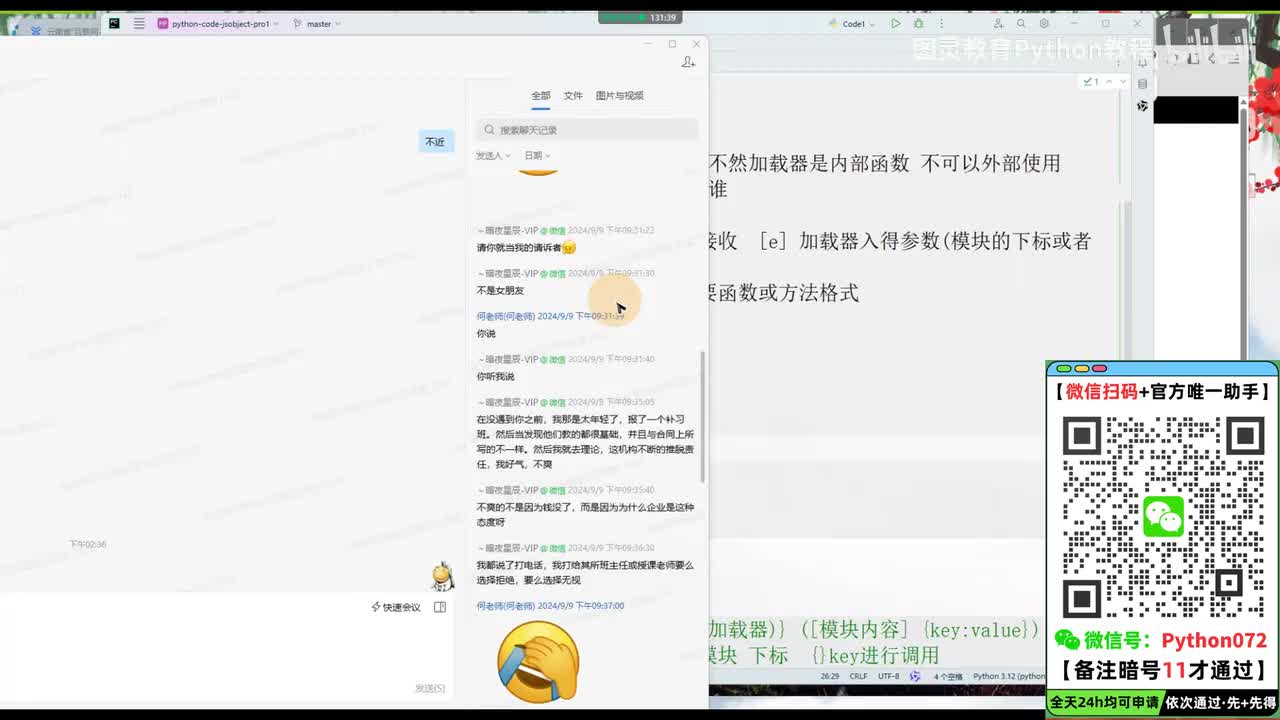Screen dimensions: 1280x720
Task: Click the green dot on QR card header
Action: (x=1064, y=368)
